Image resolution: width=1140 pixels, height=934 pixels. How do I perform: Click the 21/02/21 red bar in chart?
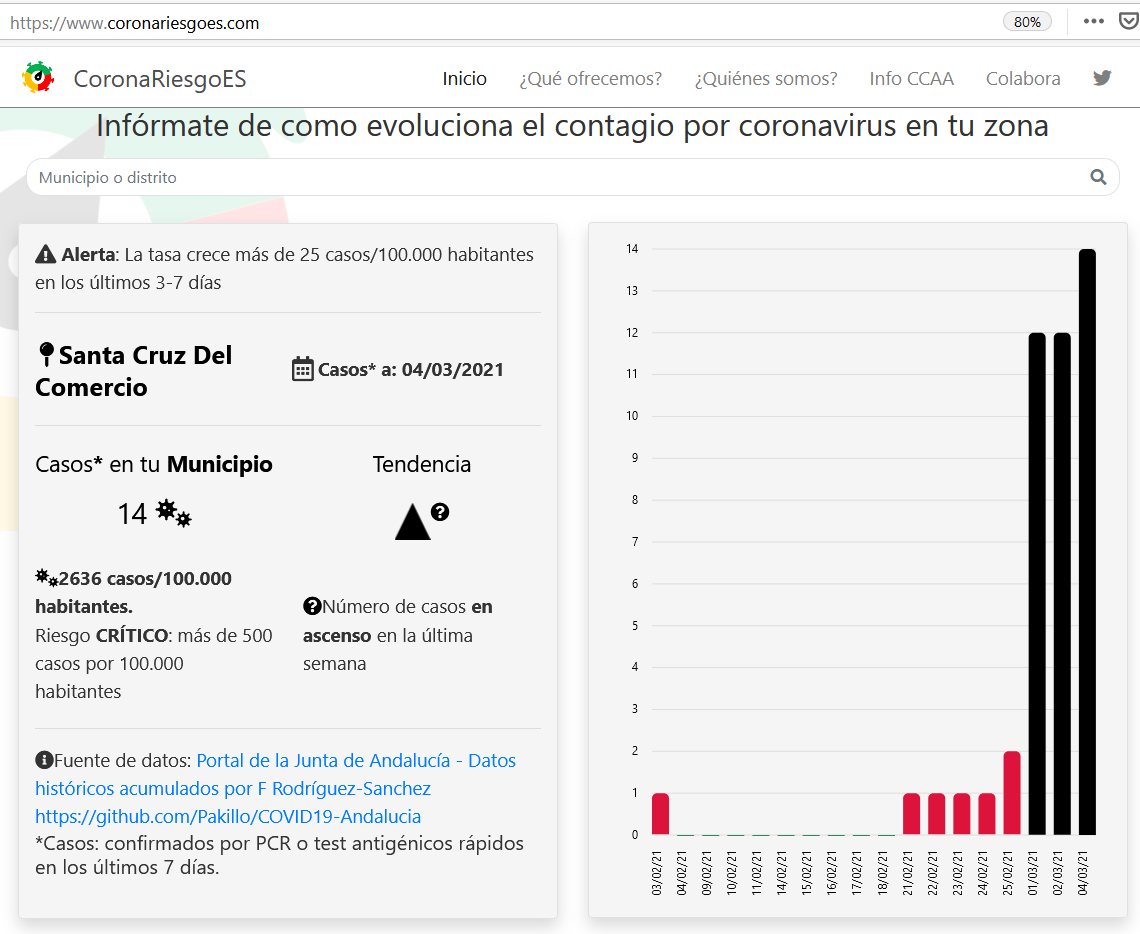(x=911, y=814)
